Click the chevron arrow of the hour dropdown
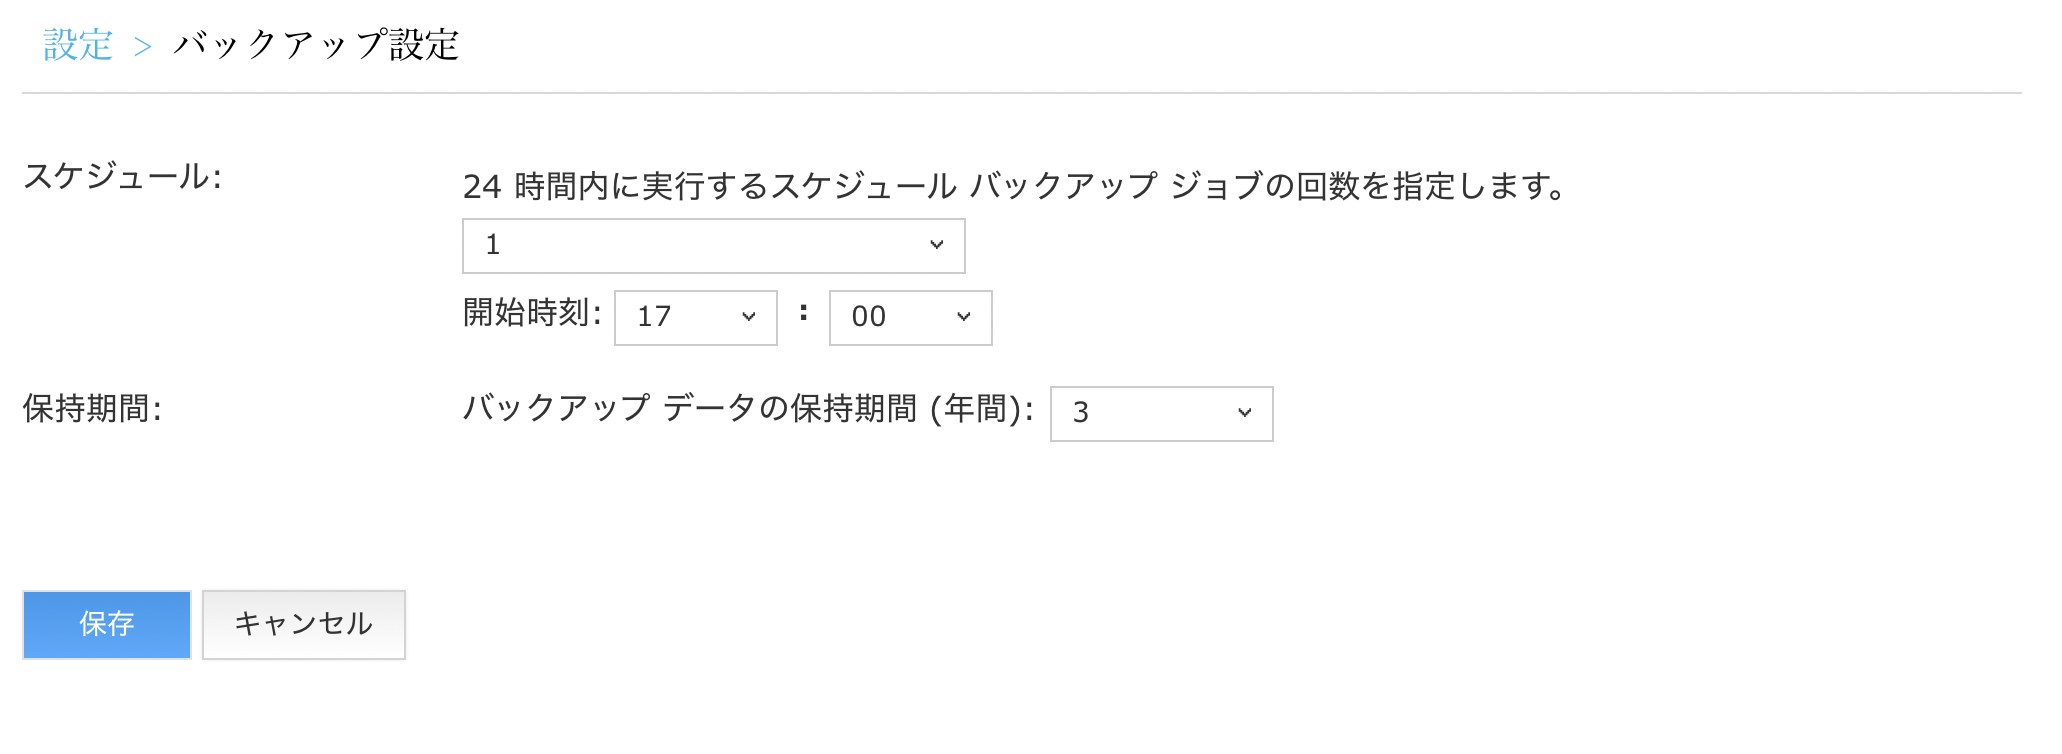 tap(749, 317)
